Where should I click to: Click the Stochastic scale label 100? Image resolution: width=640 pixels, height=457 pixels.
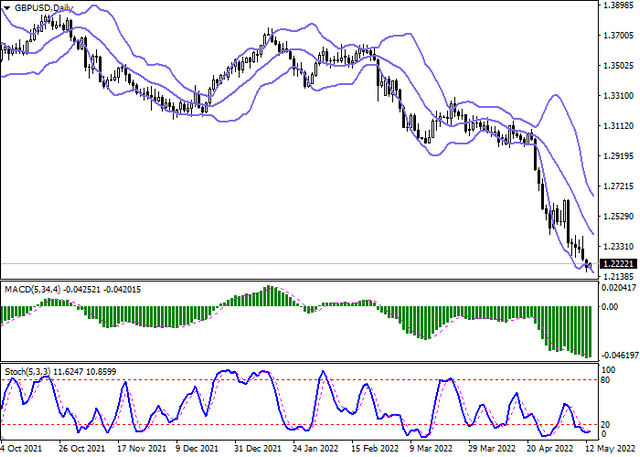[x=609, y=370]
